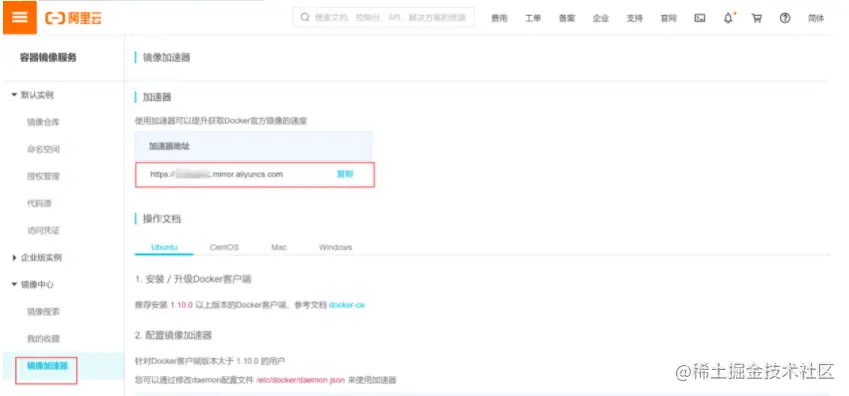Click the Alibaba Cloud logo
The image size is (849, 396).
(x=74, y=18)
